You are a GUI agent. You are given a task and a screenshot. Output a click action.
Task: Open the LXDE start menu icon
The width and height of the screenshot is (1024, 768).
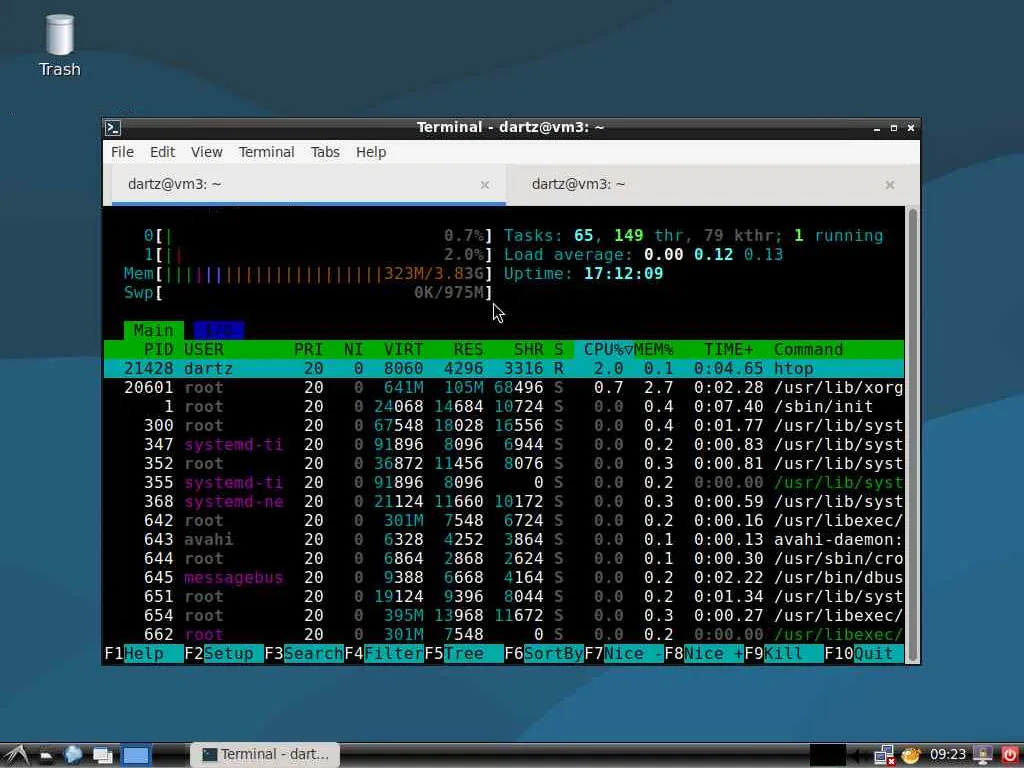(x=16, y=756)
